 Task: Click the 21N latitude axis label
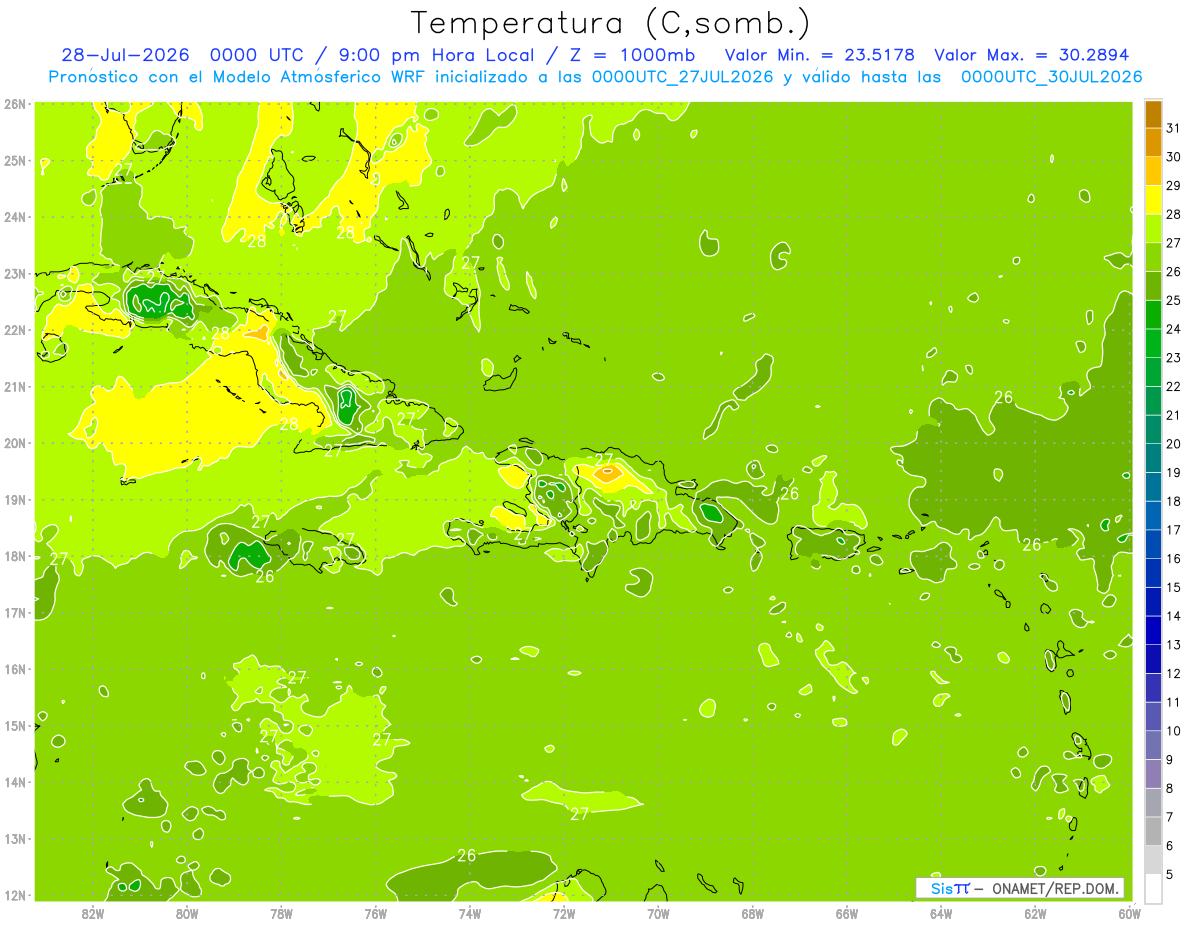(x=14, y=386)
